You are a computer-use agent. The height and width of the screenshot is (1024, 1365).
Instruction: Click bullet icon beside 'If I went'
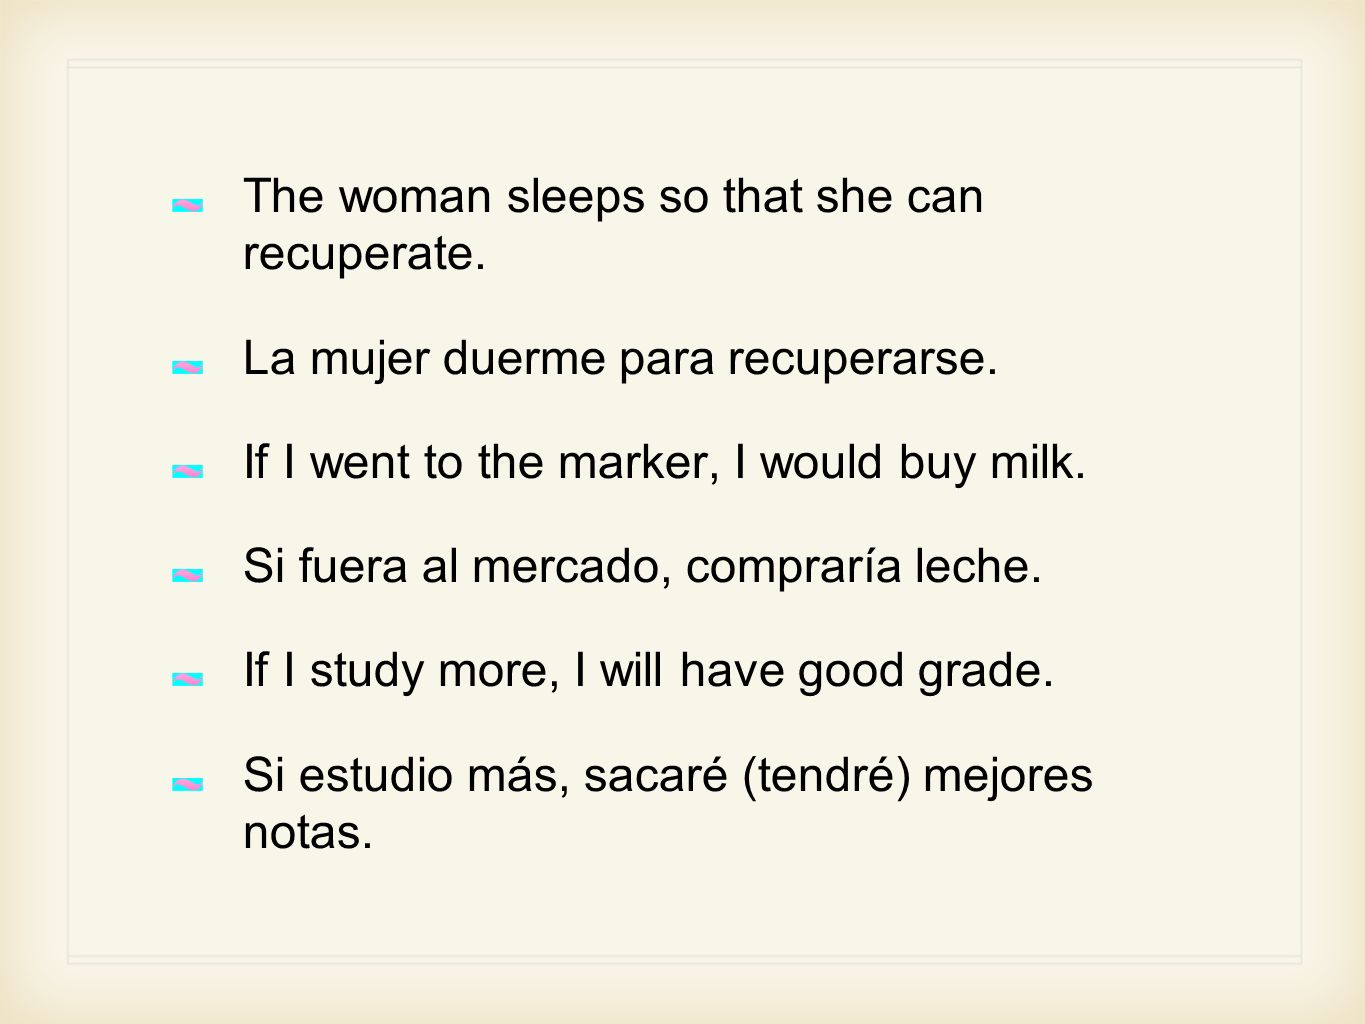[187, 471]
